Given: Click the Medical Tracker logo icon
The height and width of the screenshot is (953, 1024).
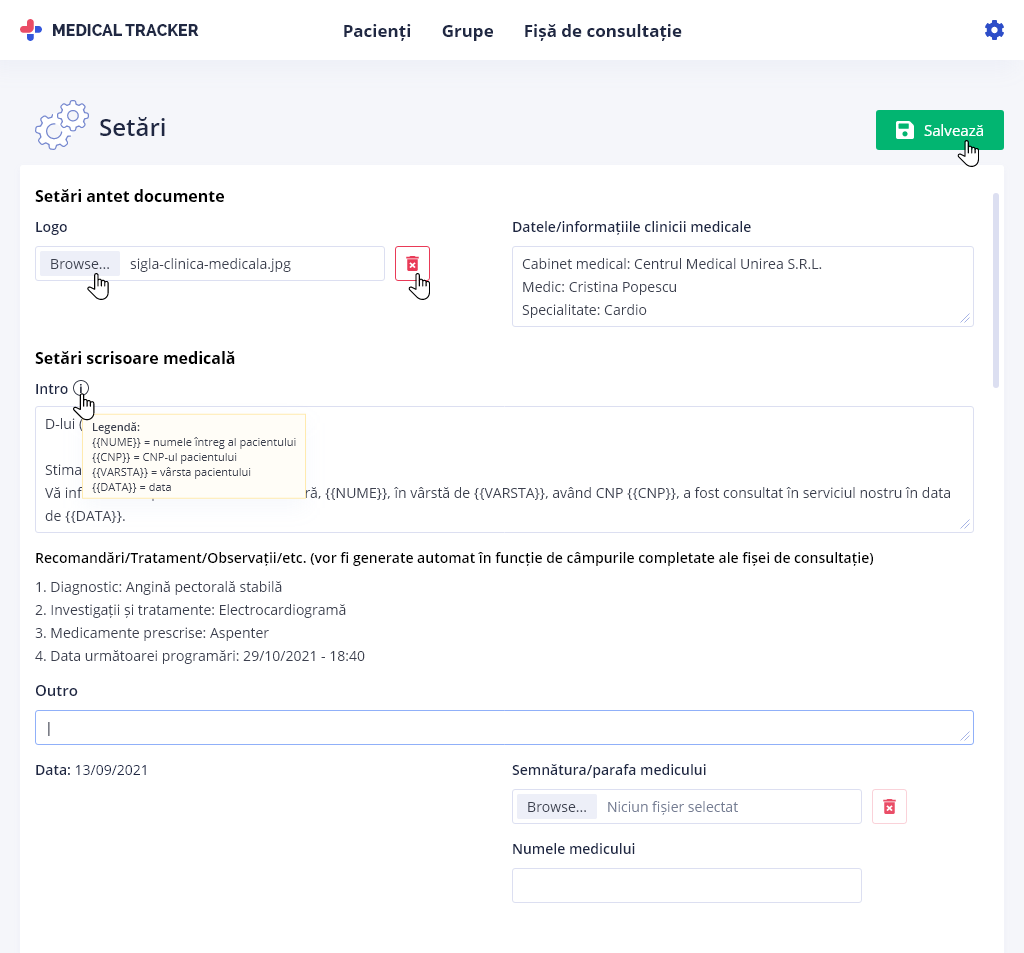Looking at the screenshot, I should click(x=31, y=30).
